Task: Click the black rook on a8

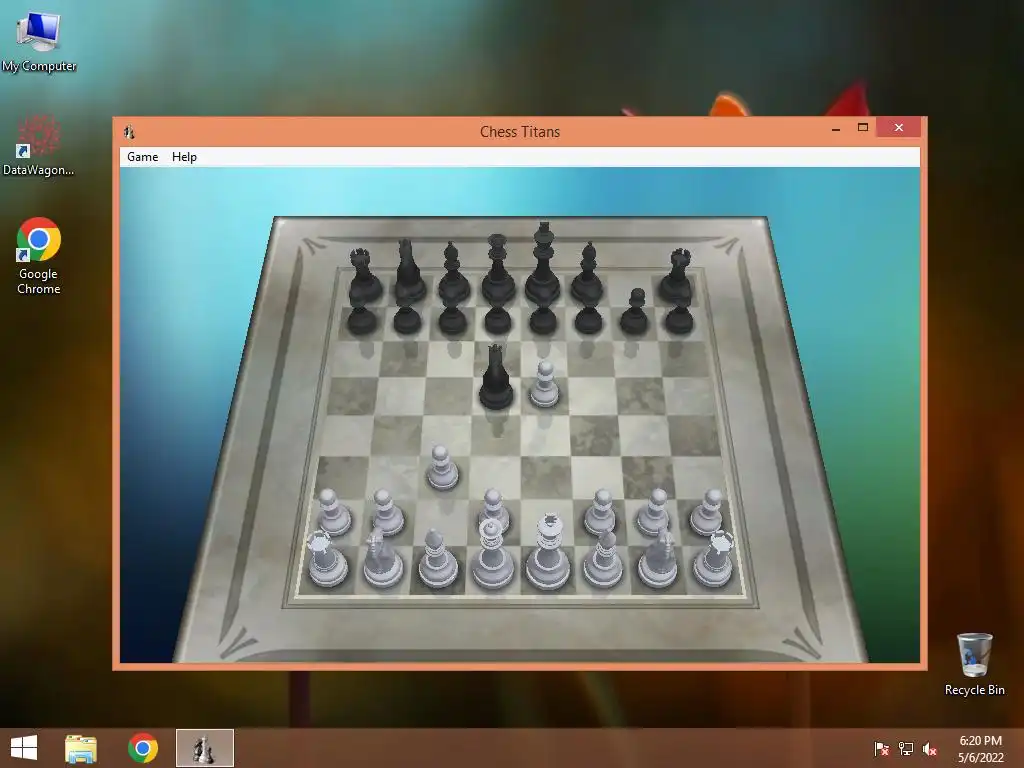Action: [364, 276]
